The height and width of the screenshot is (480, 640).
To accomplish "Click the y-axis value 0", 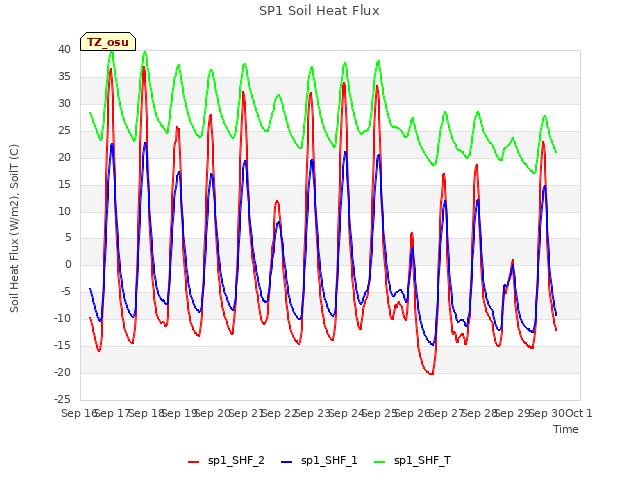I will [68, 265].
